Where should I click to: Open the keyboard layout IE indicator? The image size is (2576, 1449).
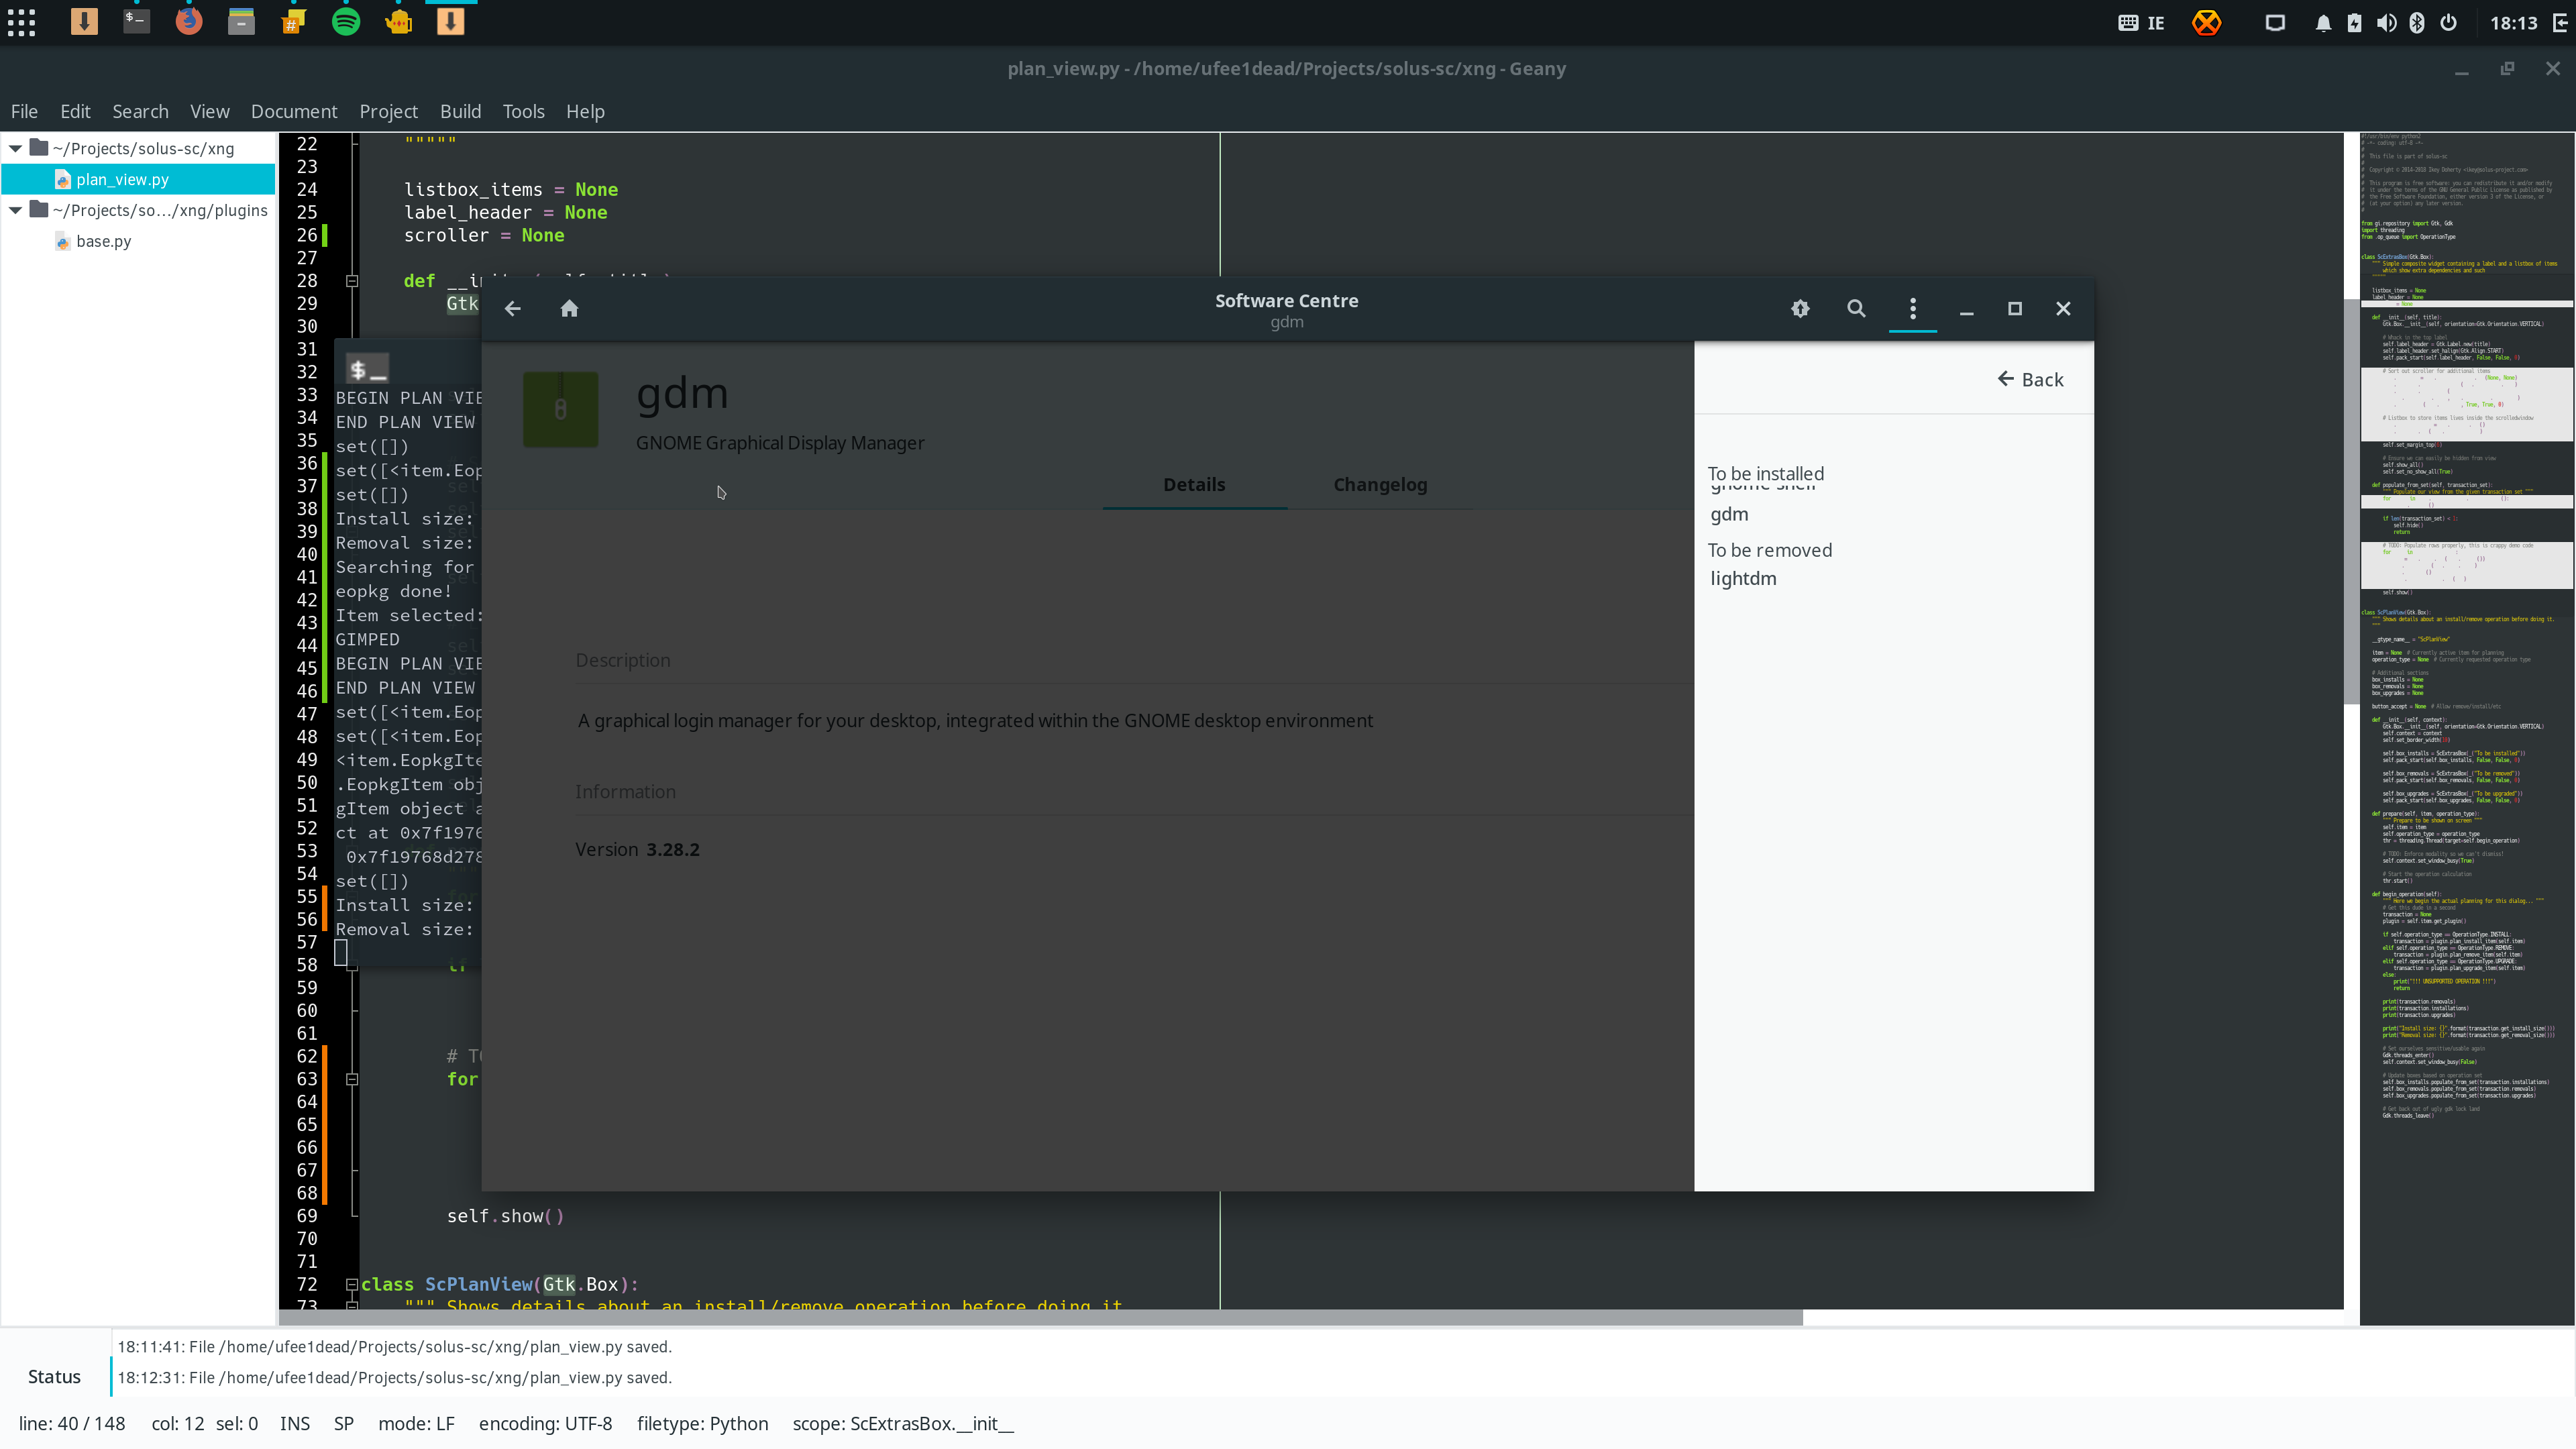(x=2141, y=23)
